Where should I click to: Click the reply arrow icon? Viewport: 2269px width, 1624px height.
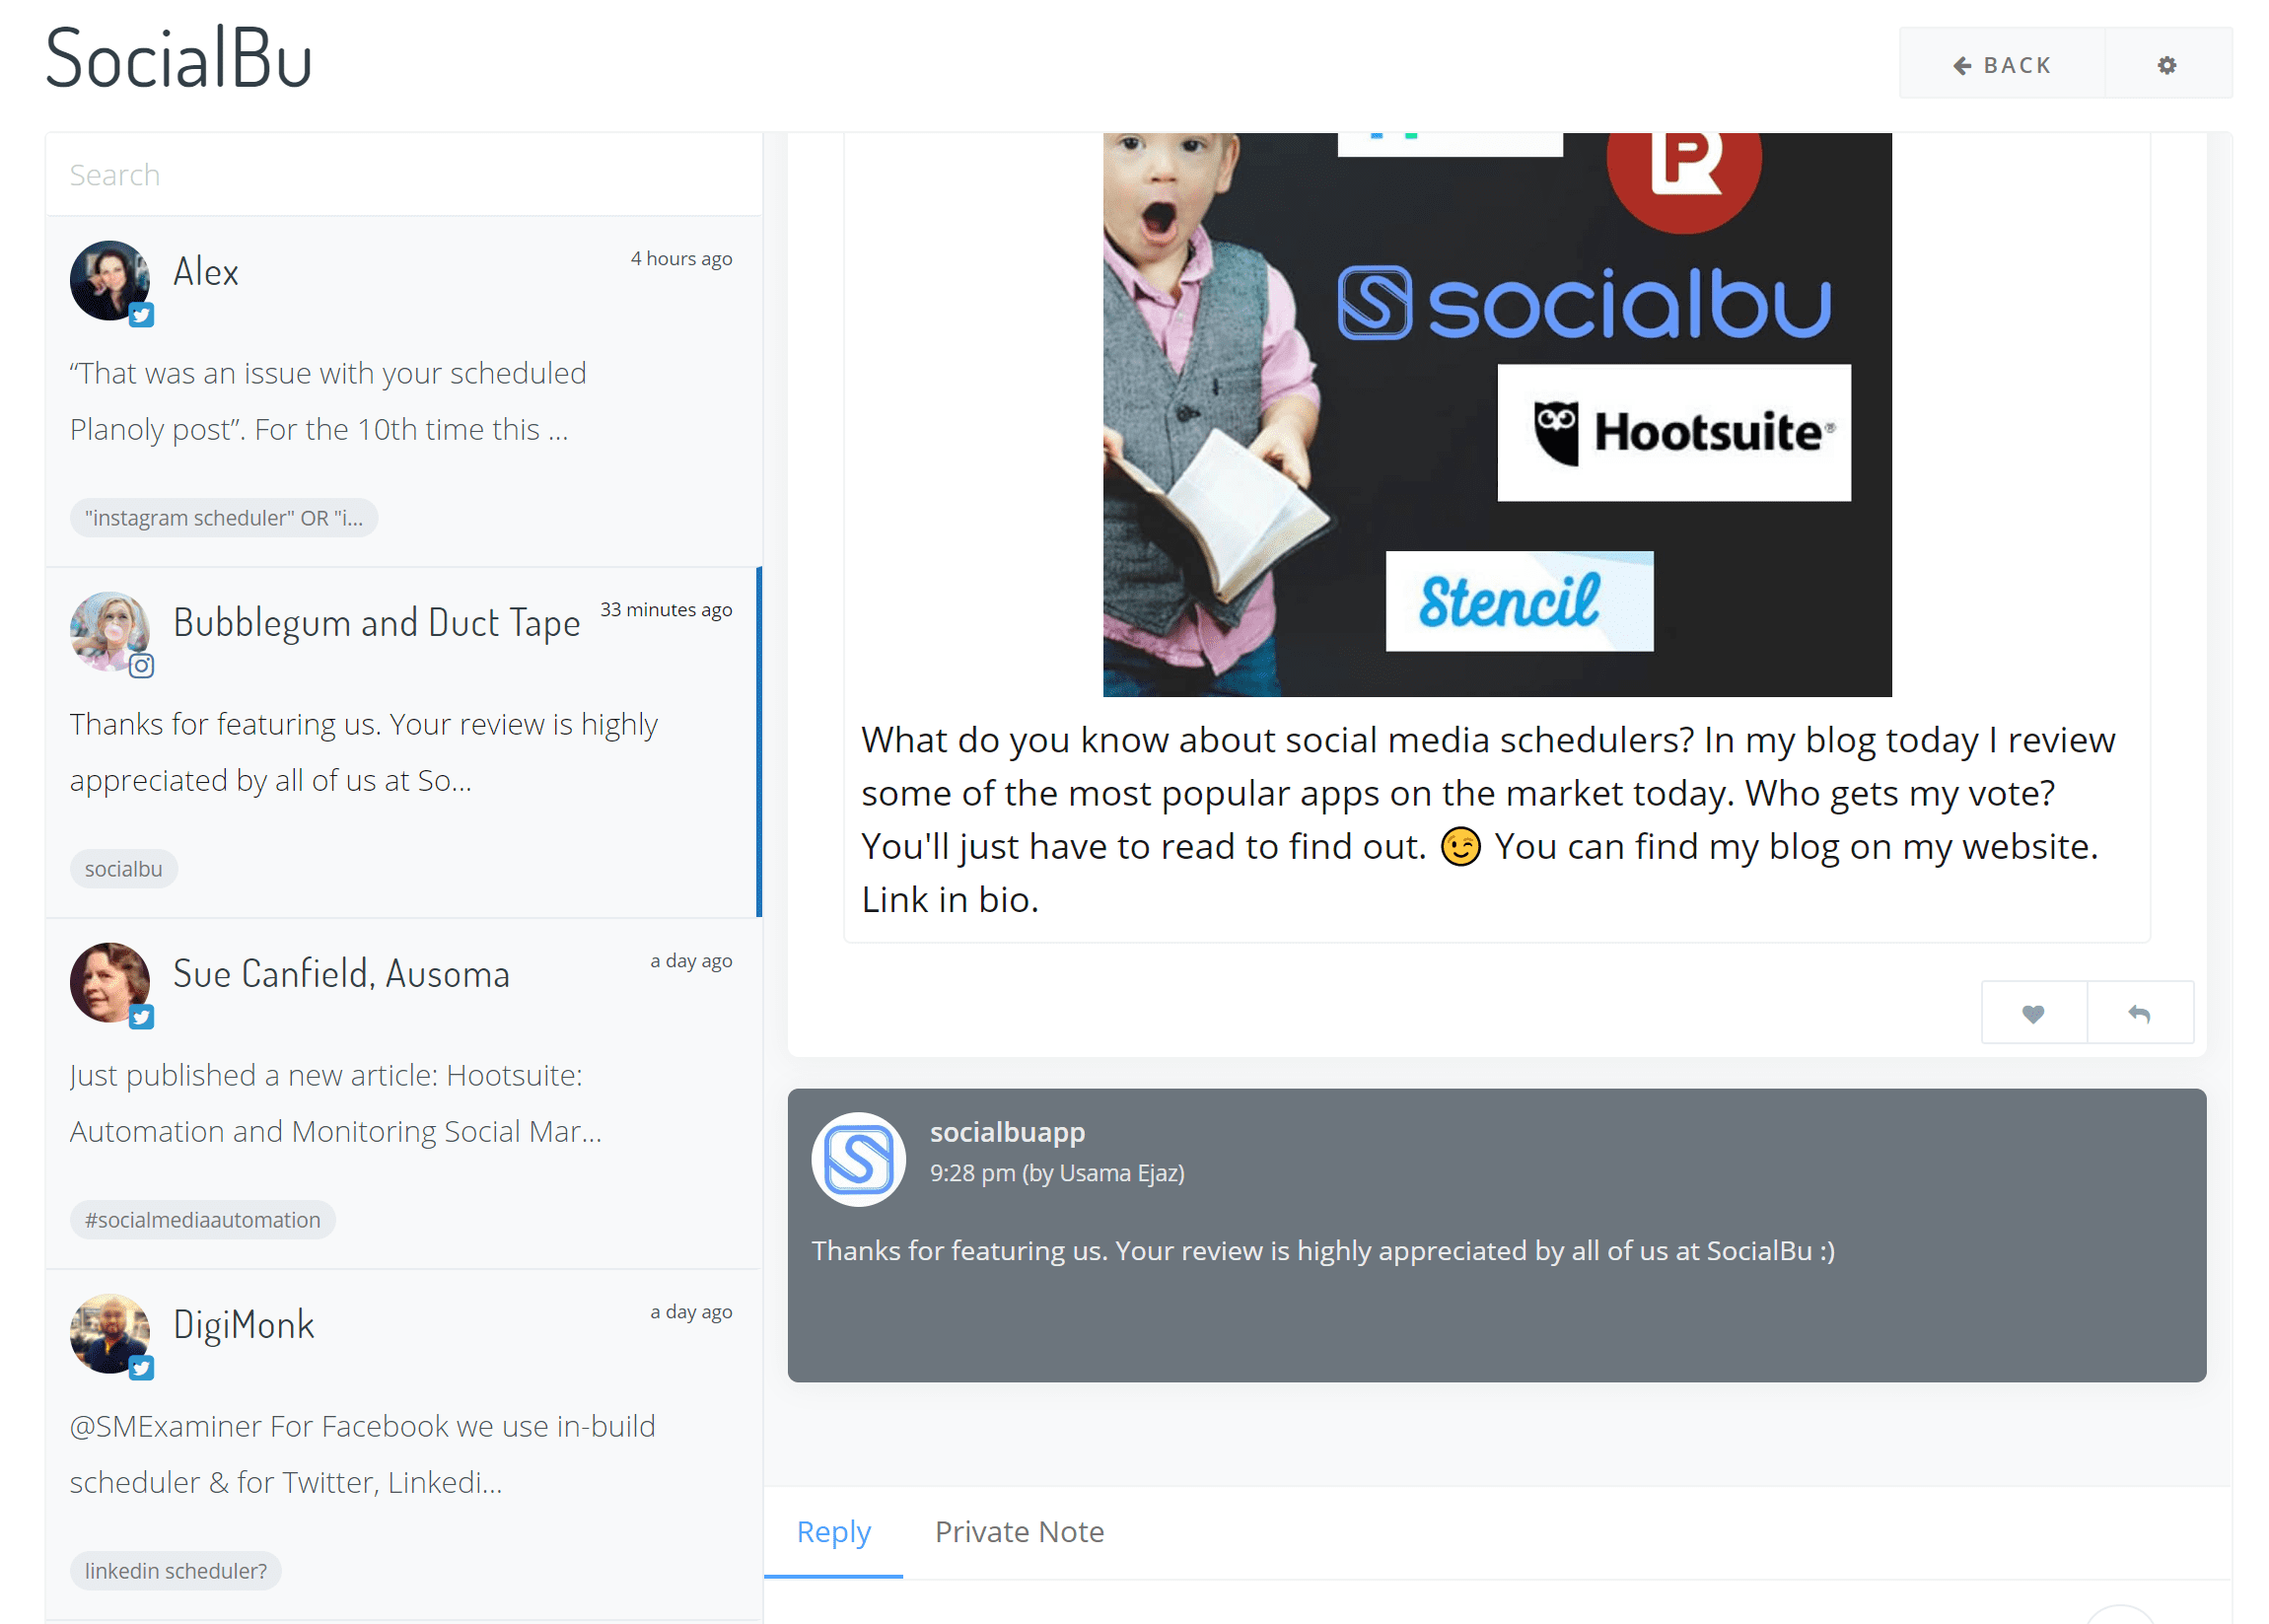[x=2138, y=1013]
